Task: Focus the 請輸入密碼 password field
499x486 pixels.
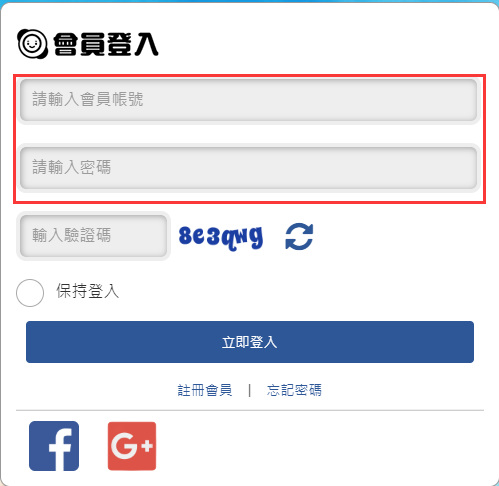Action: 248,168
